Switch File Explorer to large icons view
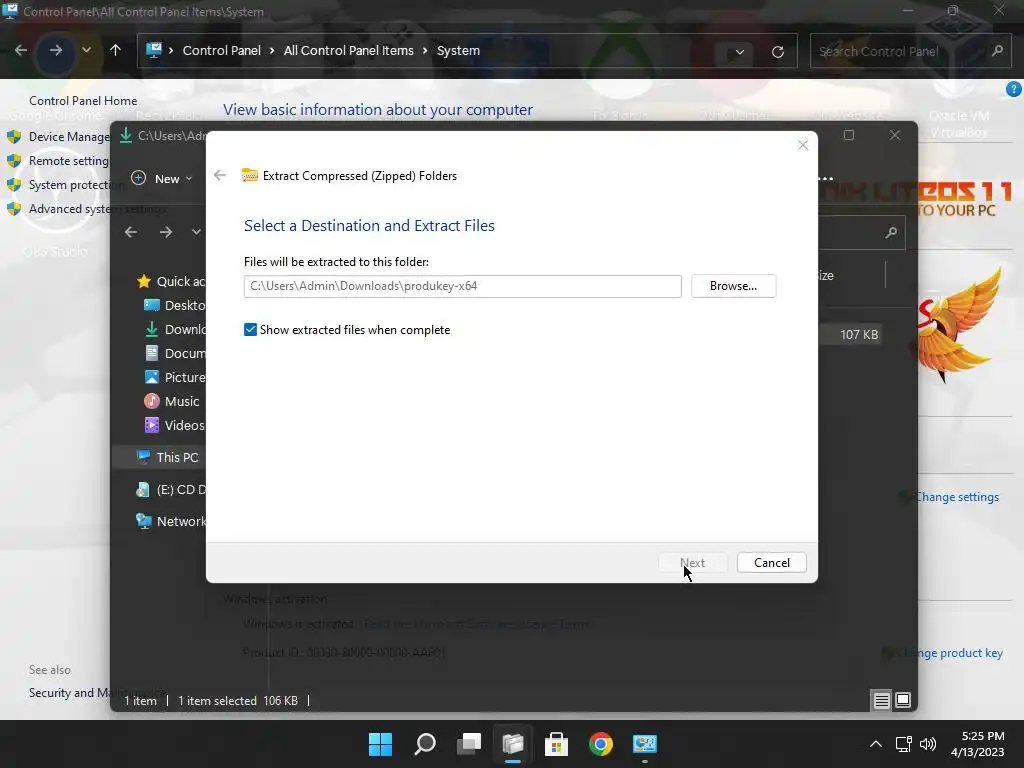This screenshot has width=1024, height=768. click(x=903, y=701)
